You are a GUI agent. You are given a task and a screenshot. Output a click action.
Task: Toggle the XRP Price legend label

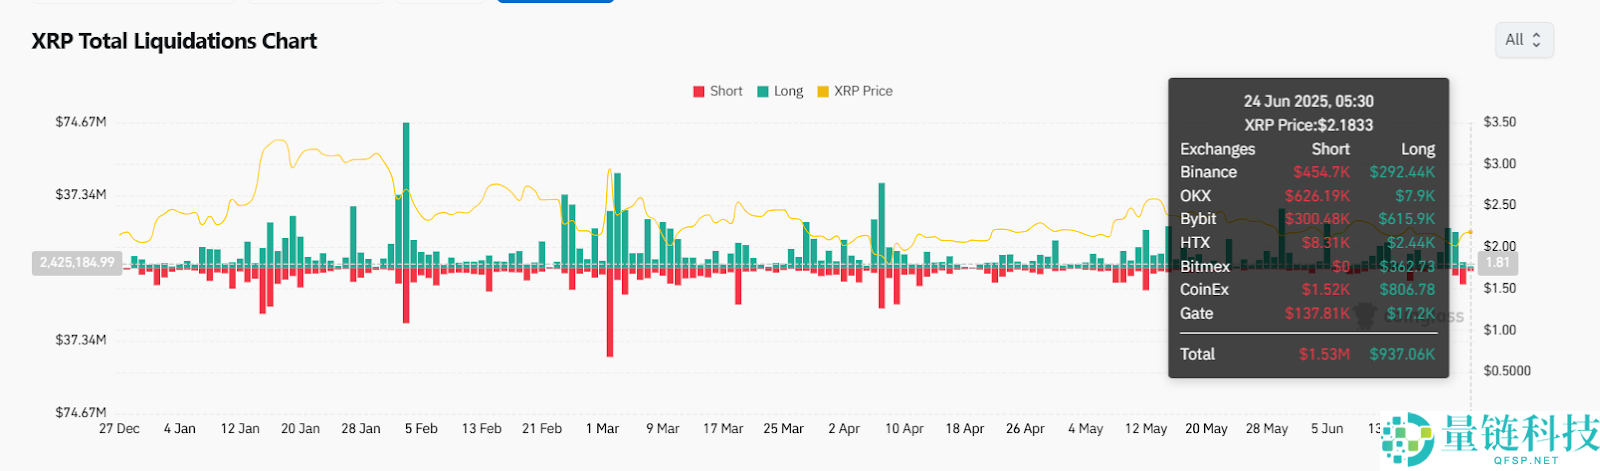(x=863, y=91)
